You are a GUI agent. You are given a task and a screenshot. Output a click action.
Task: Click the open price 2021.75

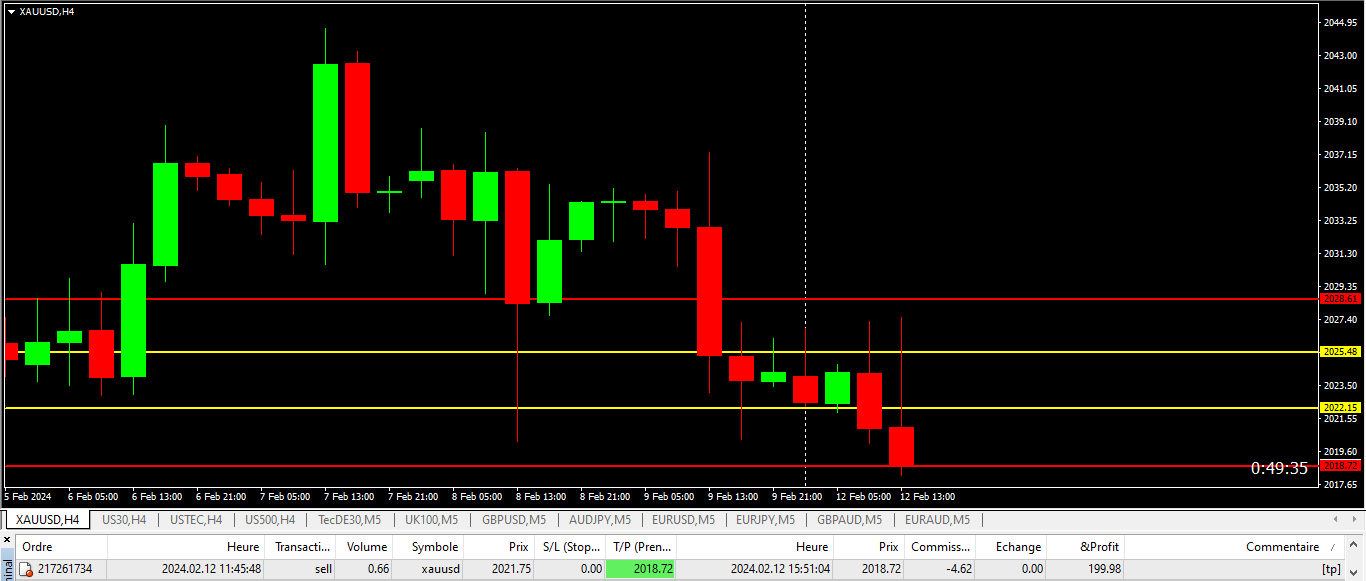coord(511,569)
